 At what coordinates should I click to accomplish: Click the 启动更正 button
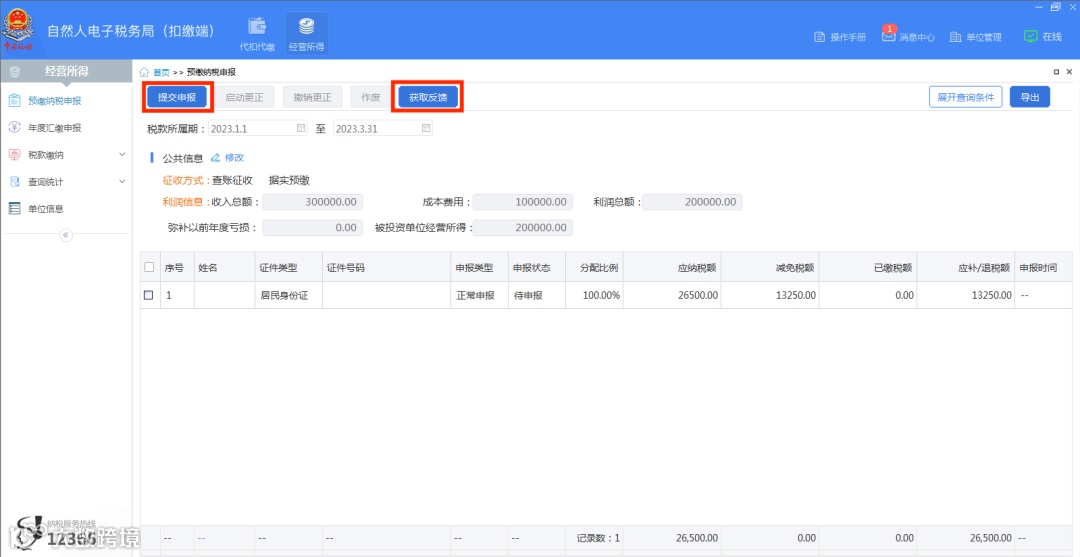244,97
